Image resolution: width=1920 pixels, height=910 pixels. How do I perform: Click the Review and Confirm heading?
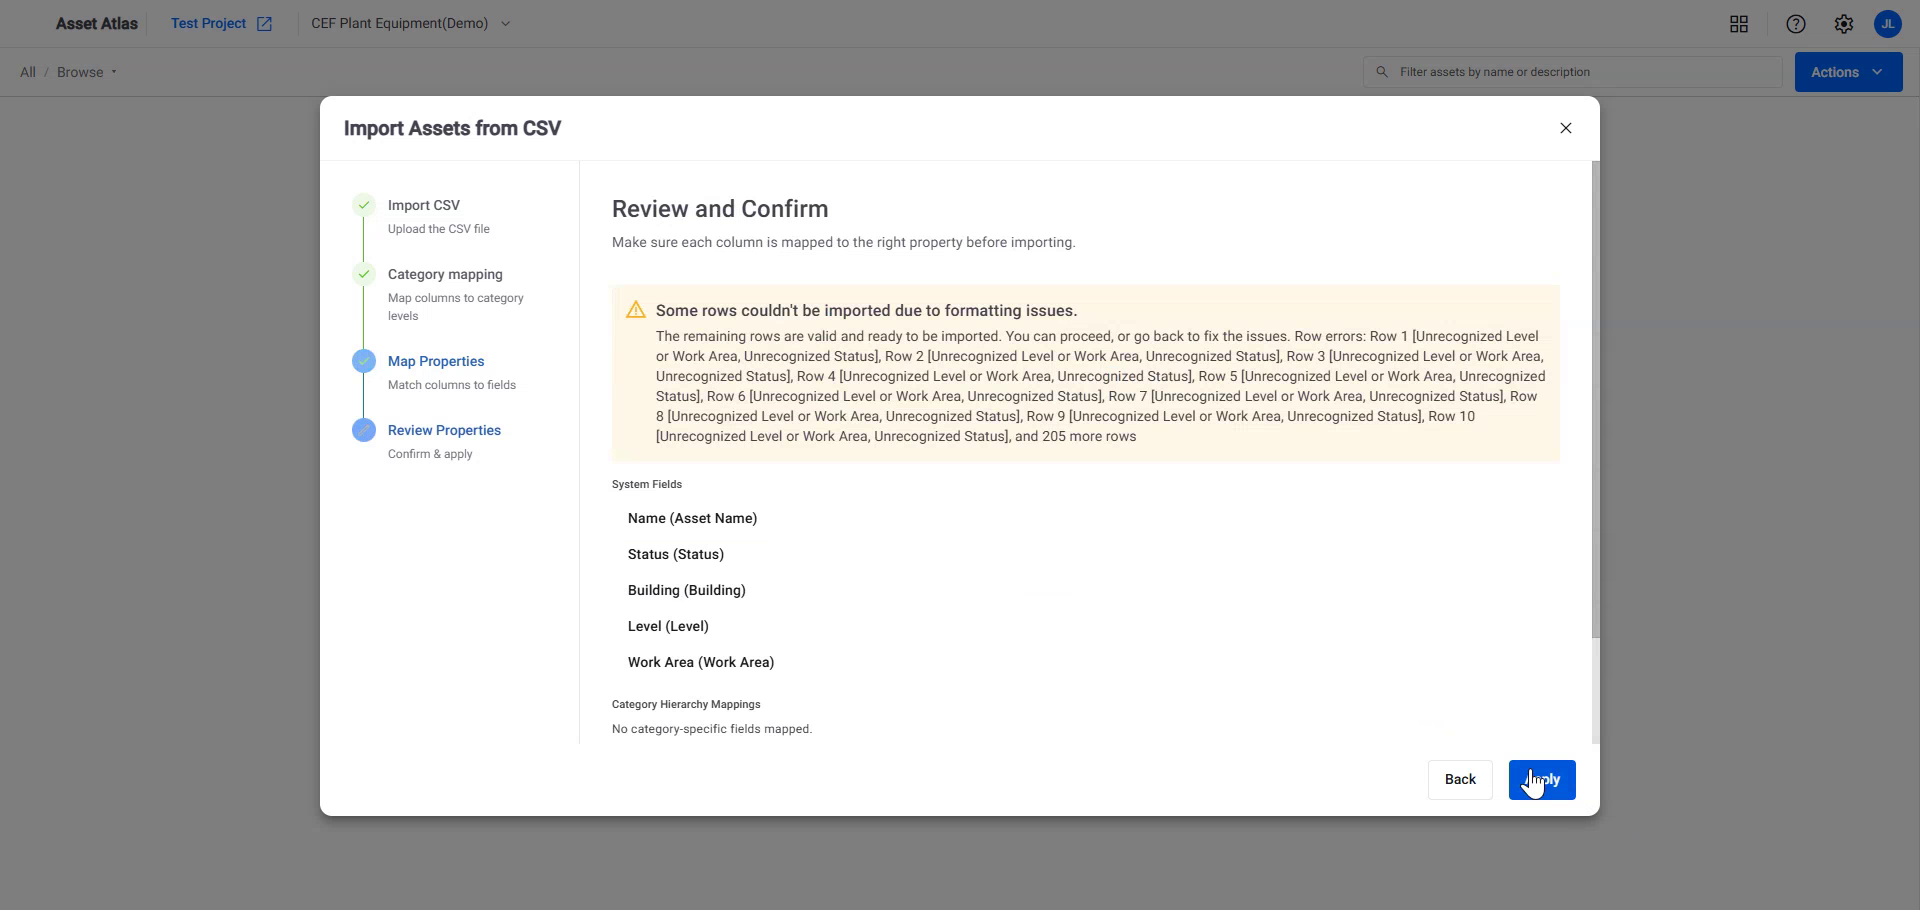[x=720, y=209]
